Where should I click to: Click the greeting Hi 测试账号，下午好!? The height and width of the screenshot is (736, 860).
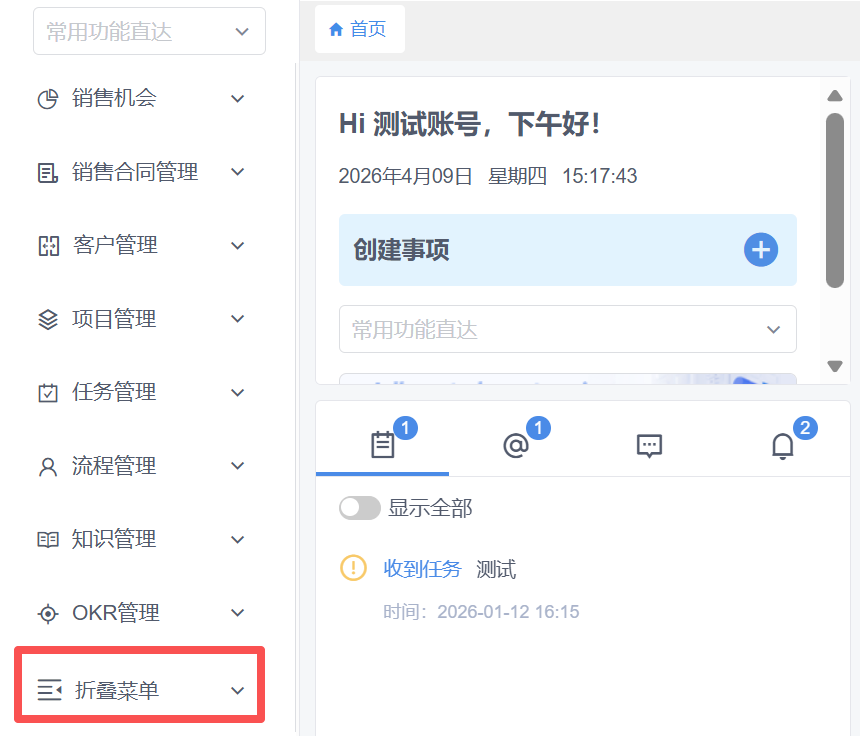coord(469,124)
